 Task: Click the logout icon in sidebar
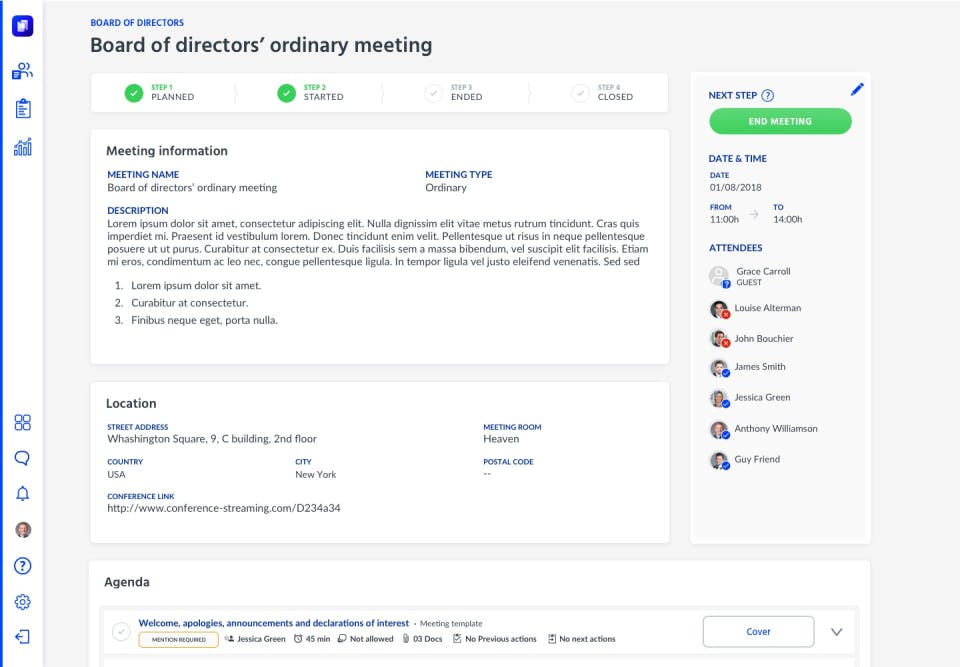click(22, 637)
